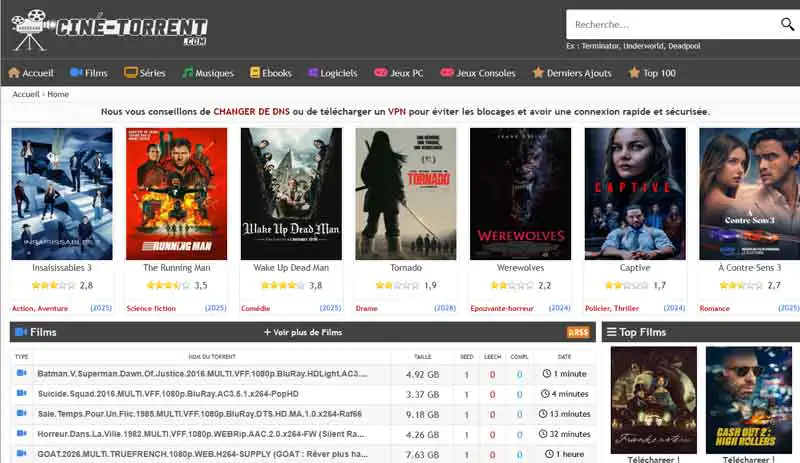The image size is (800, 463).
Task: Click the Policier, Thriller genre link
Action: point(612,308)
